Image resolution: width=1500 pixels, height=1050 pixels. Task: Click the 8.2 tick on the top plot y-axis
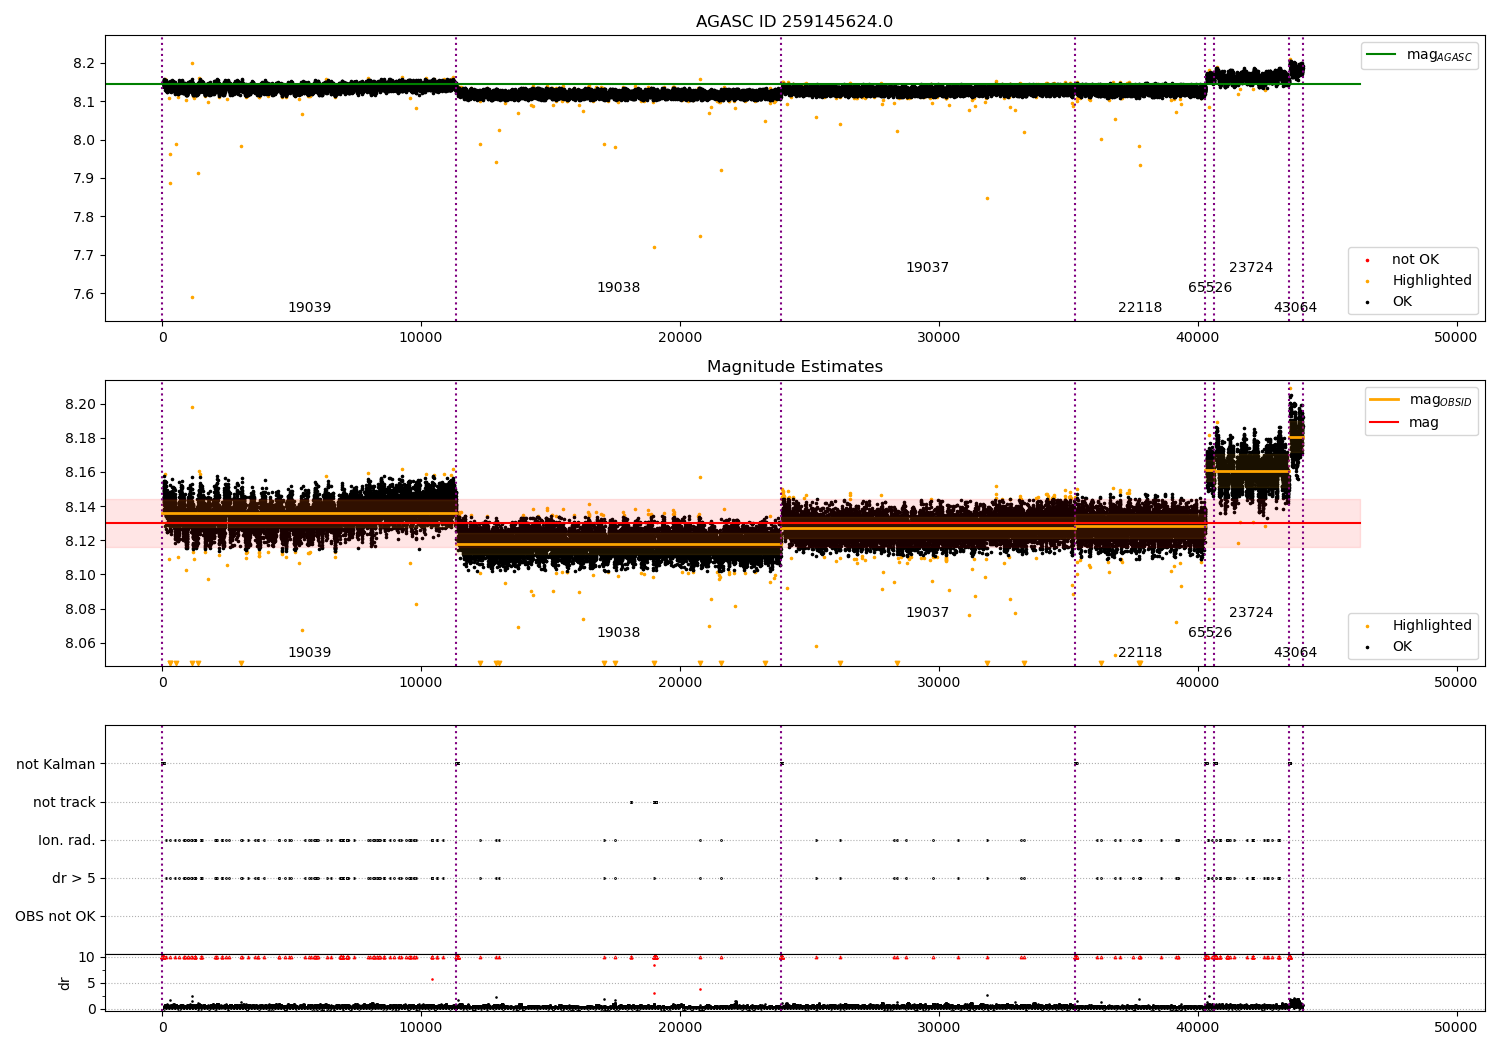click(x=84, y=64)
